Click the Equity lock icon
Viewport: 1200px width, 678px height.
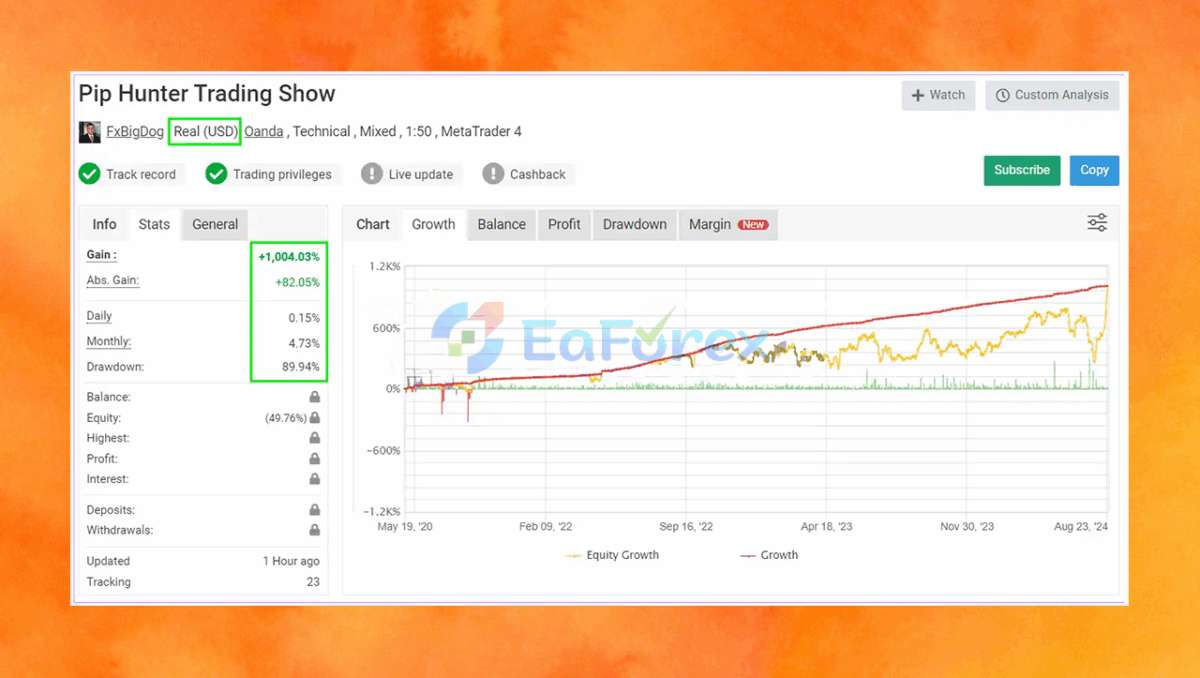click(x=315, y=418)
